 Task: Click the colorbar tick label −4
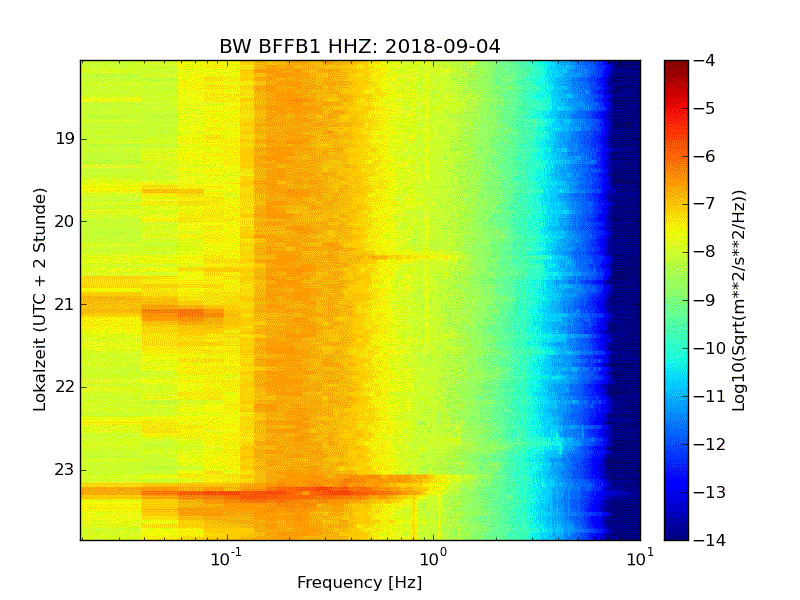[x=704, y=60]
